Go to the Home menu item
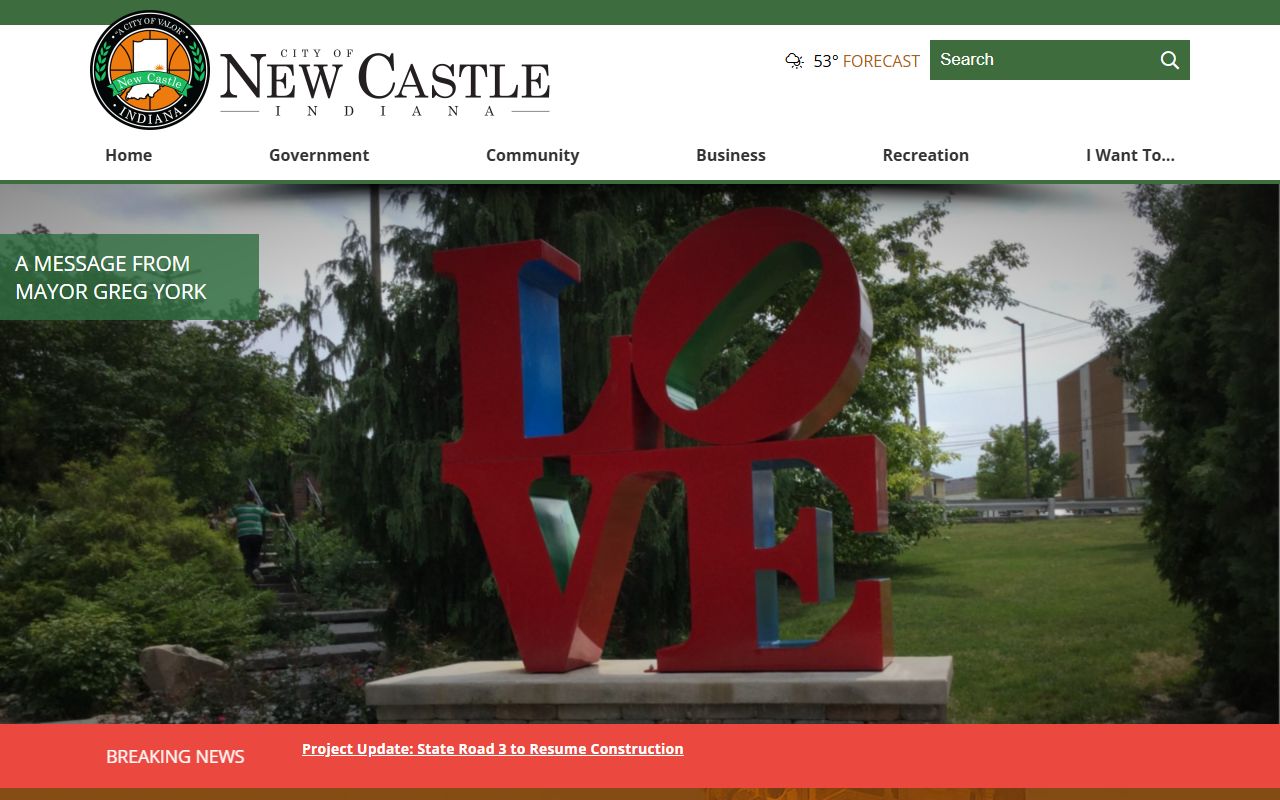Image resolution: width=1280 pixels, height=800 pixels. coord(129,155)
